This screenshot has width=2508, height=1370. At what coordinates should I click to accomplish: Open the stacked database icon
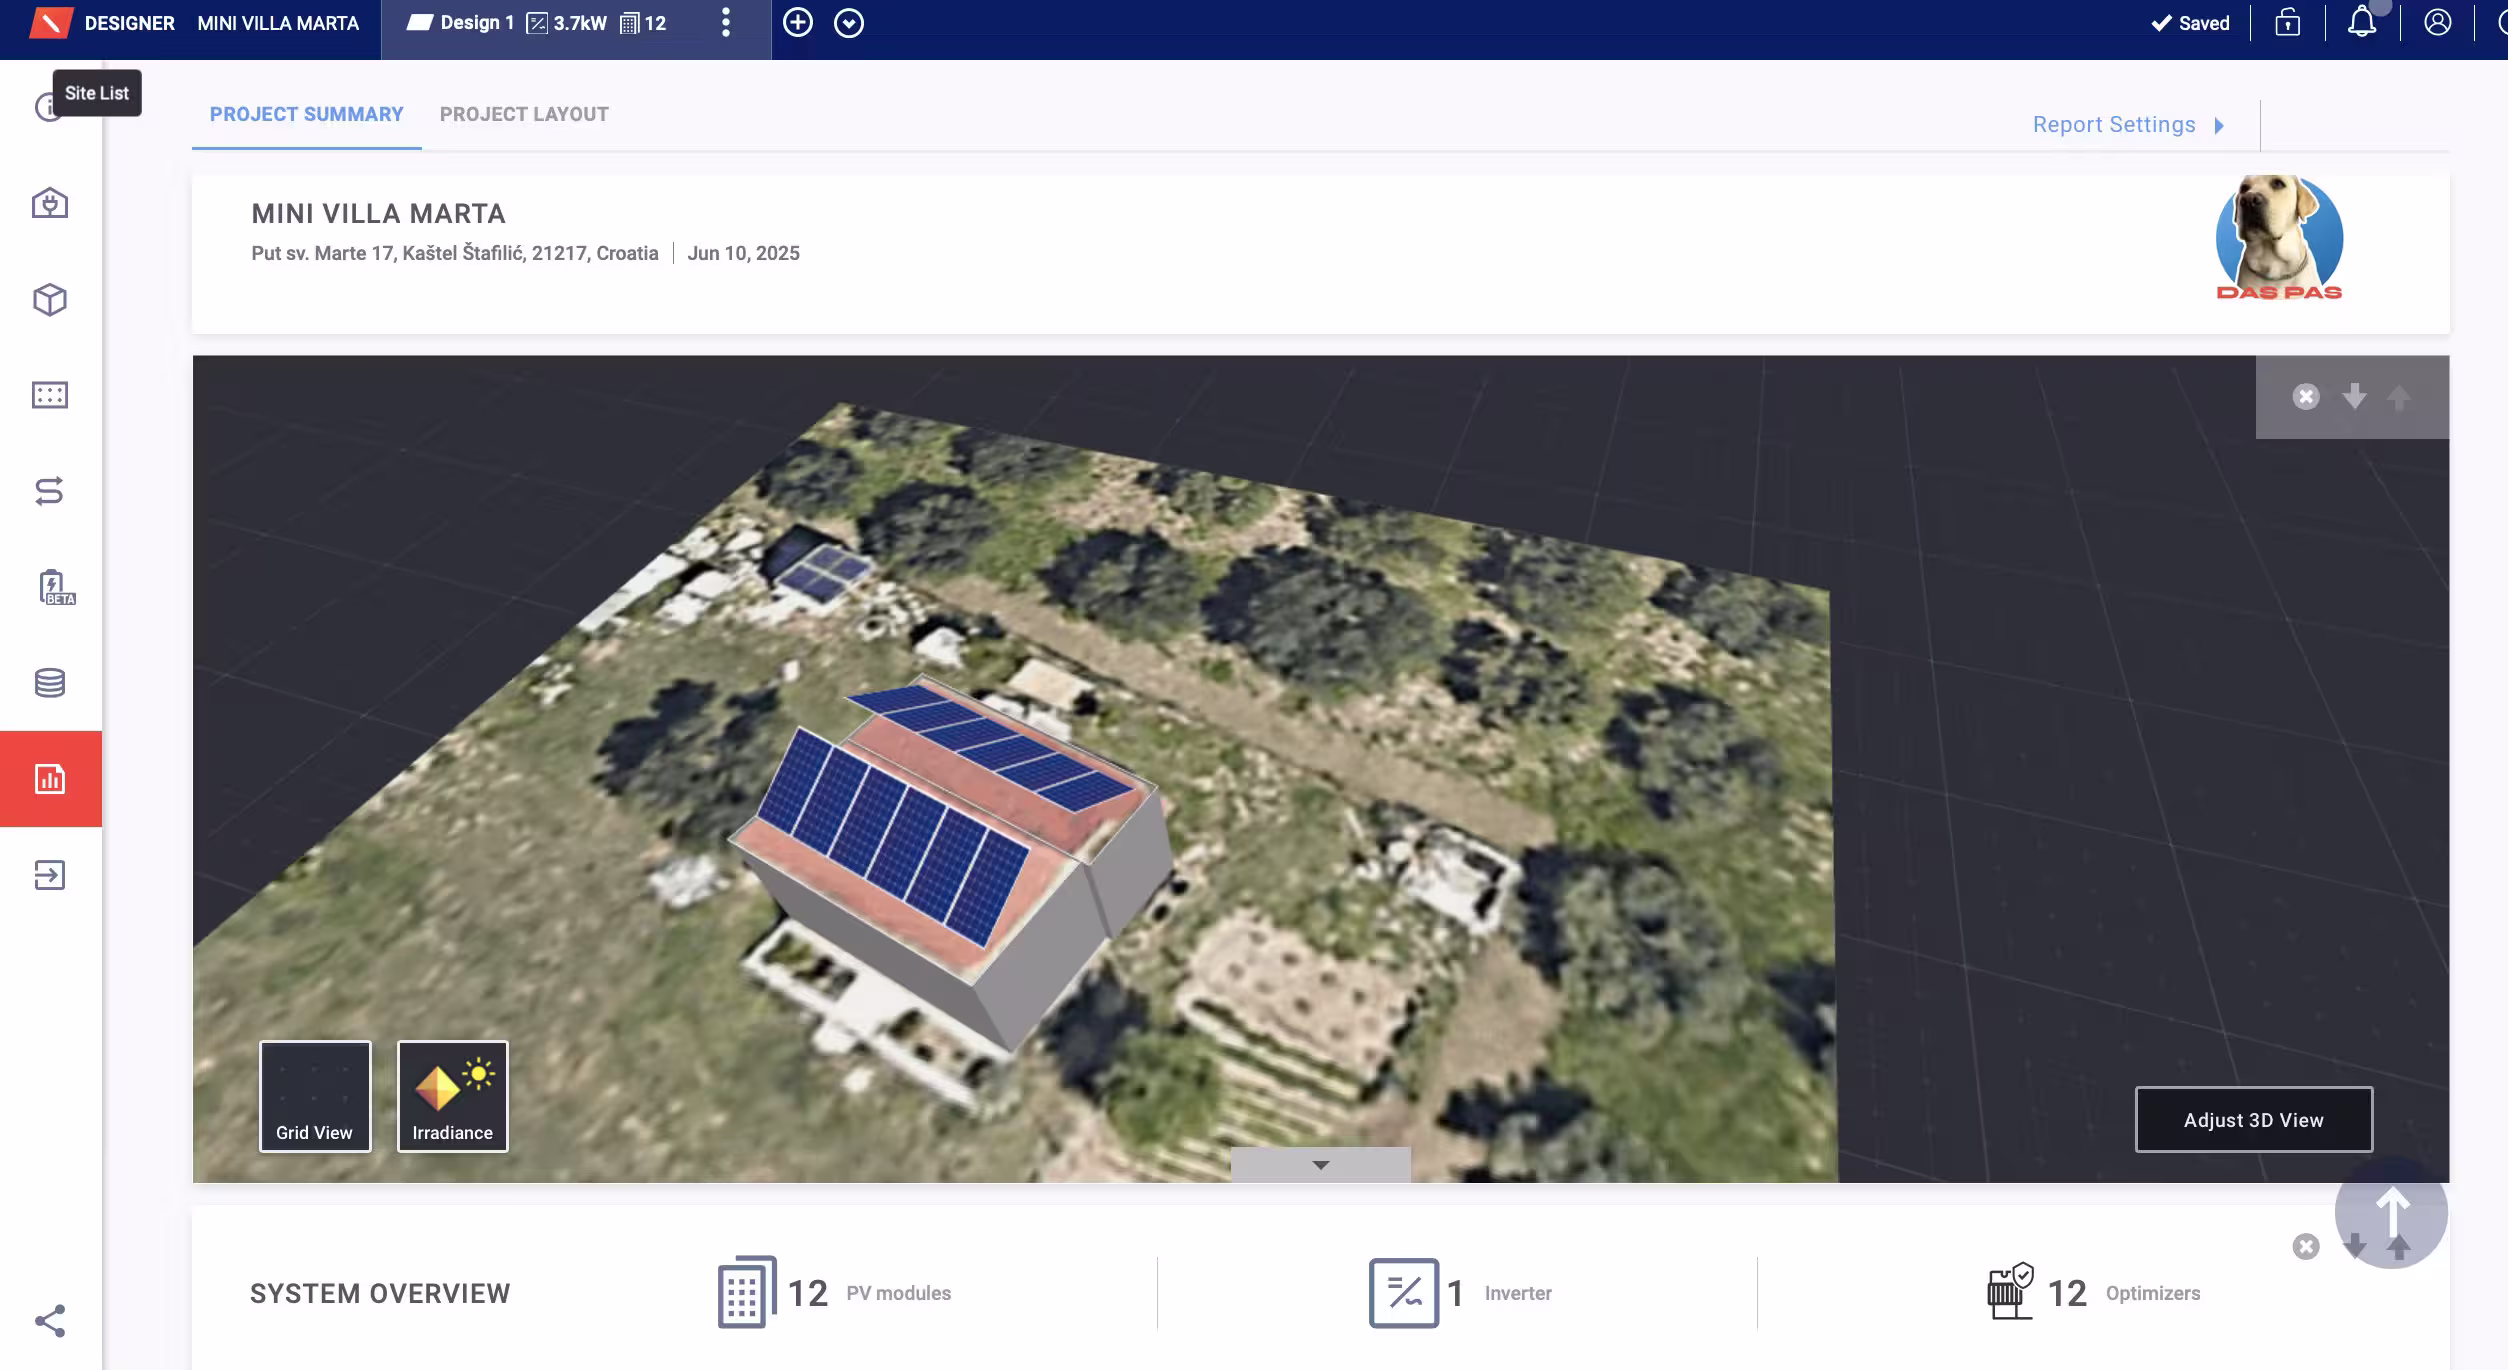(x=50, y=683)
